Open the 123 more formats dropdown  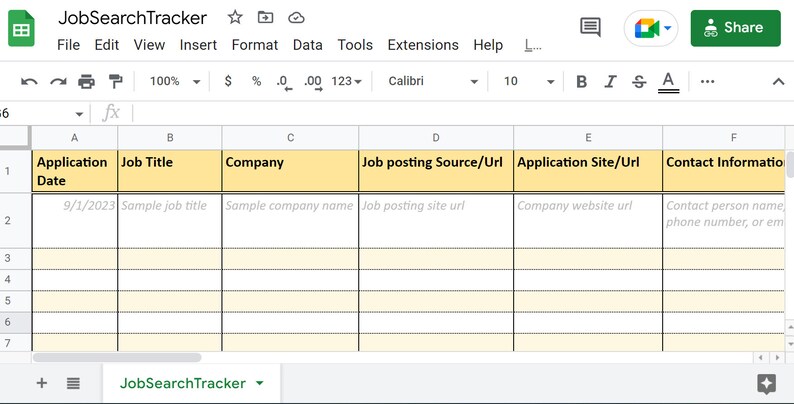click(x=346, y=82)
